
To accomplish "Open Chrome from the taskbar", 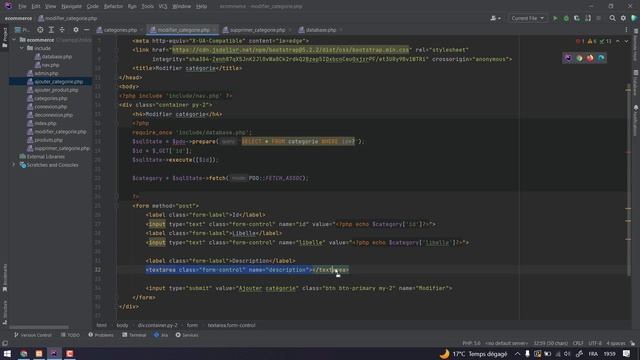I will [24, 353].
